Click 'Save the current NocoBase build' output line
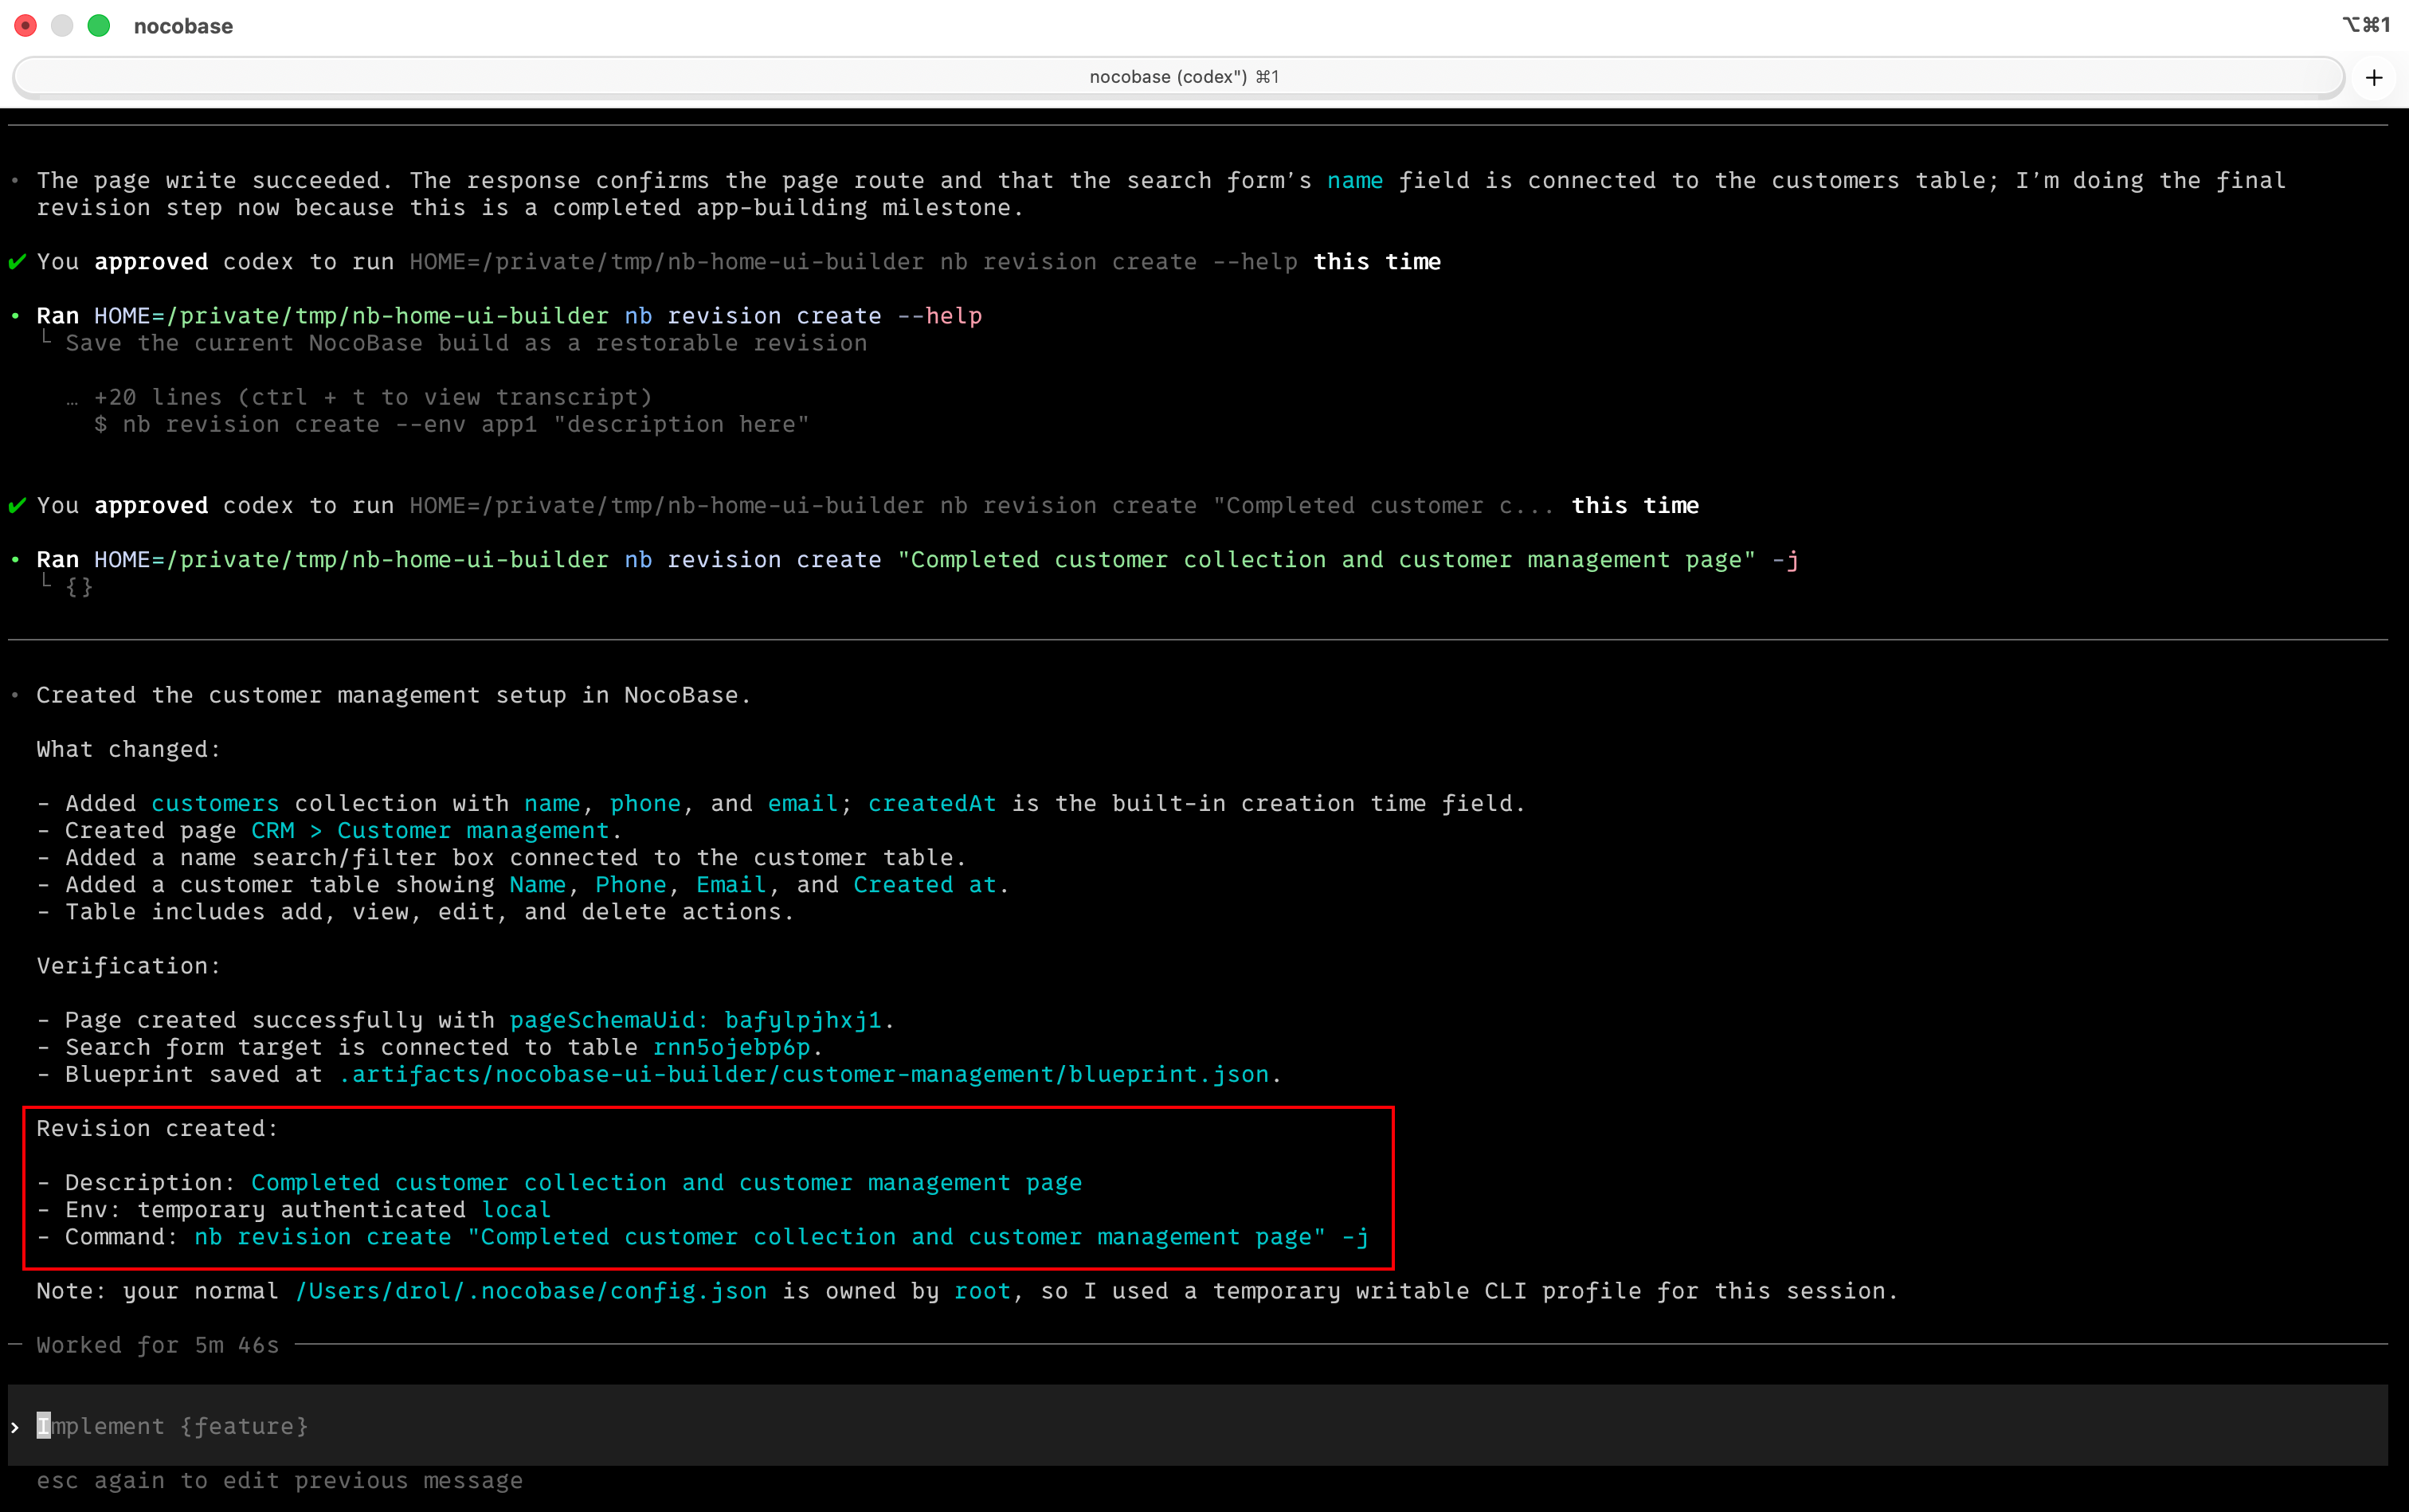The width and height of the screenshot is (2409, 1512). [466, 343]
